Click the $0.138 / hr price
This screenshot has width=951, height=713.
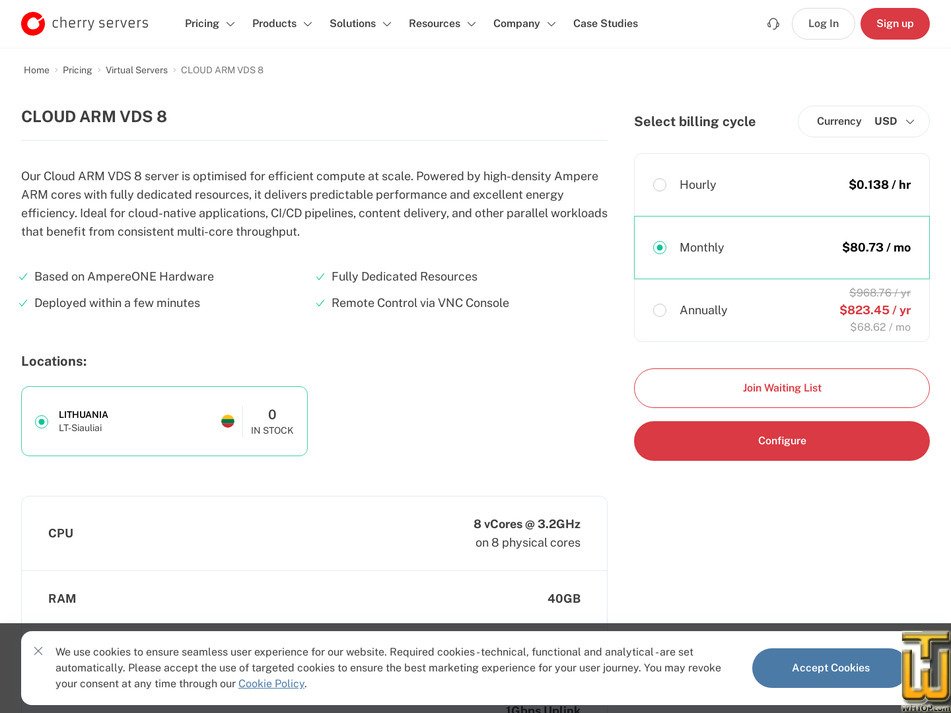coord(879,184)
